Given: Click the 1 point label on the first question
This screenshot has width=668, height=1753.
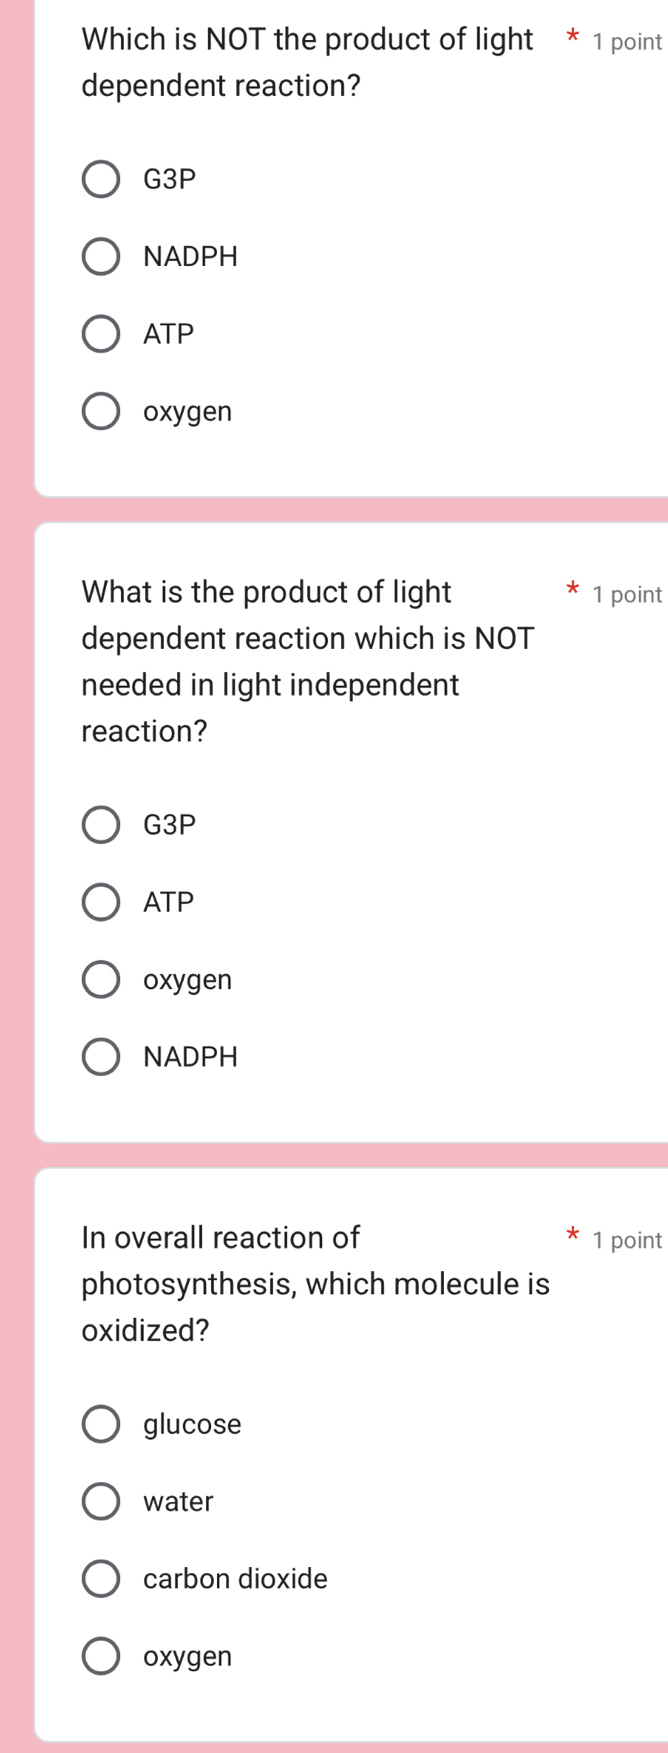Looking at the screenshot, I should (x=627, y=41).
